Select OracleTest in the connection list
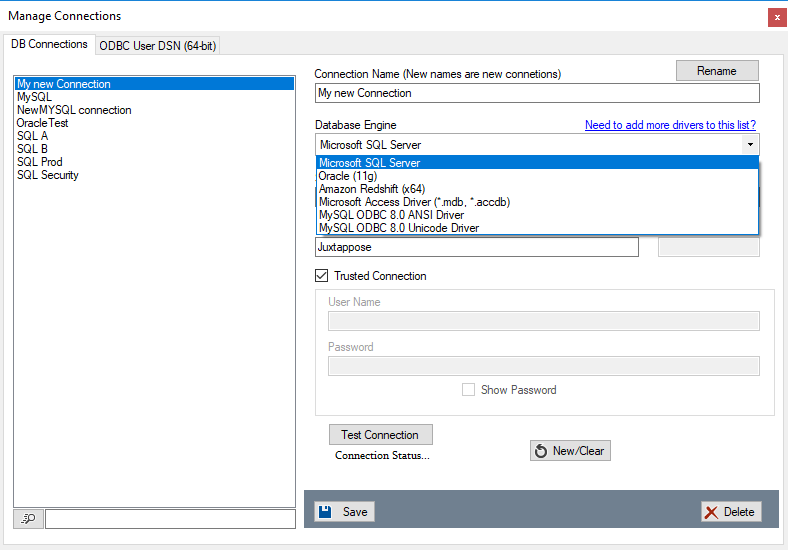The height and width of the screenshot is (550, 788). click(x=42, y=123)
